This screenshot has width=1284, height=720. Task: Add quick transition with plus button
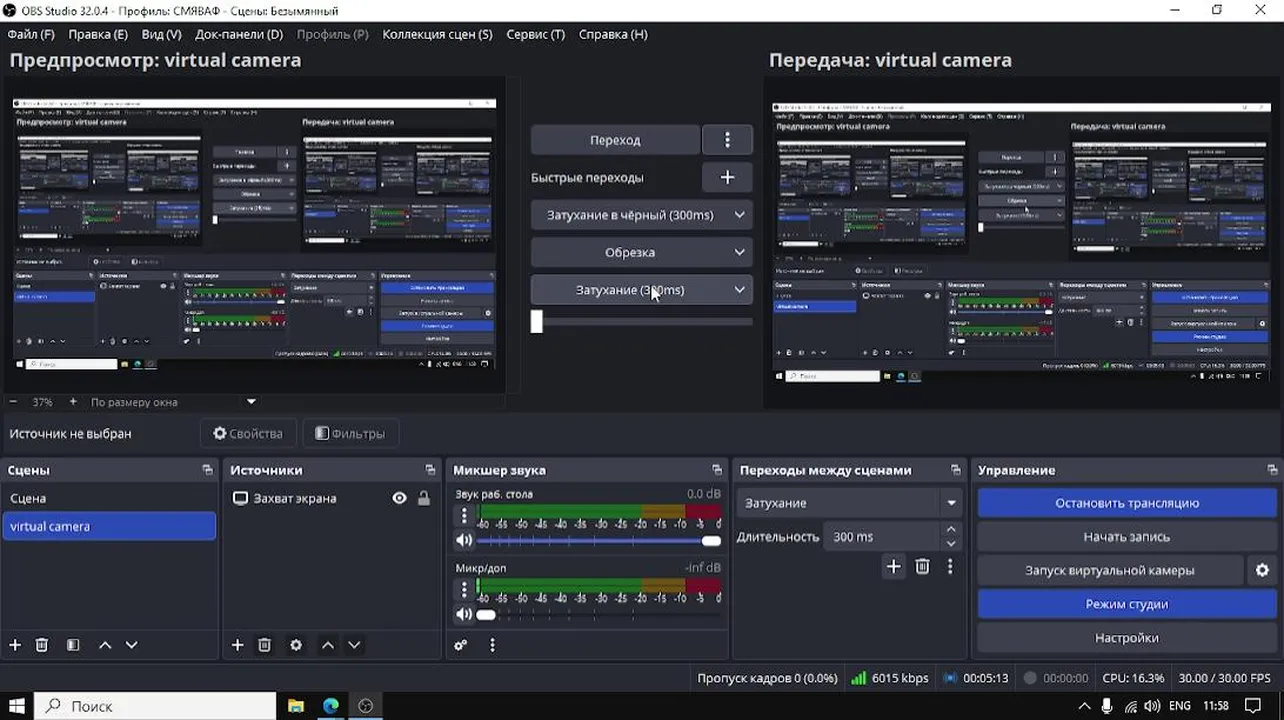[x=727, y=177]
